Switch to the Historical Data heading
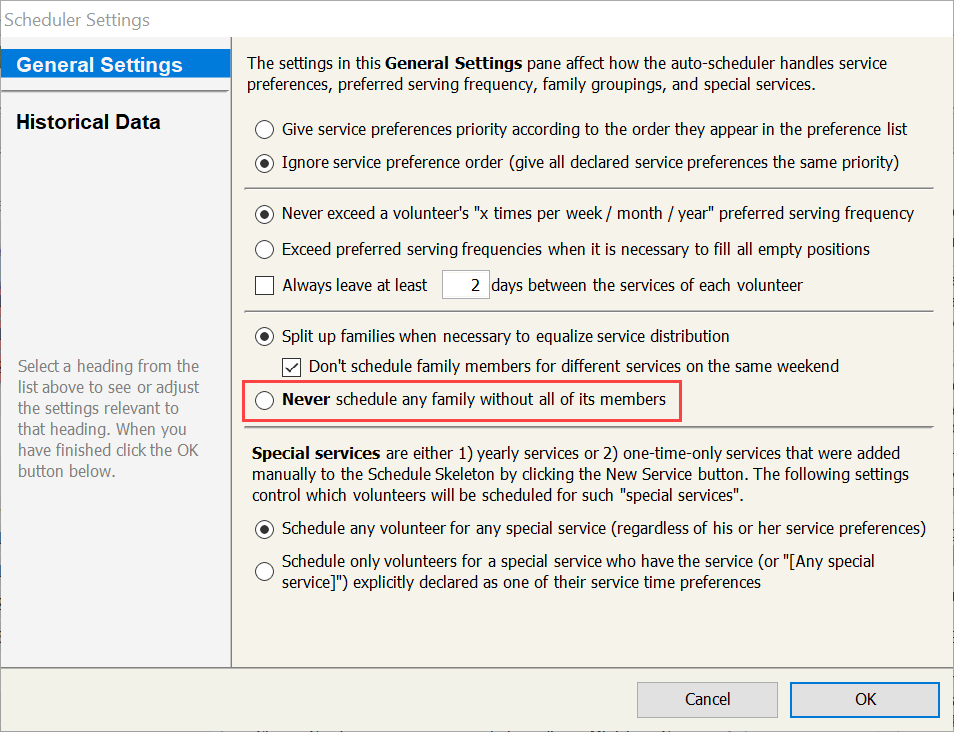954x732 pixels. pos(88,122)
